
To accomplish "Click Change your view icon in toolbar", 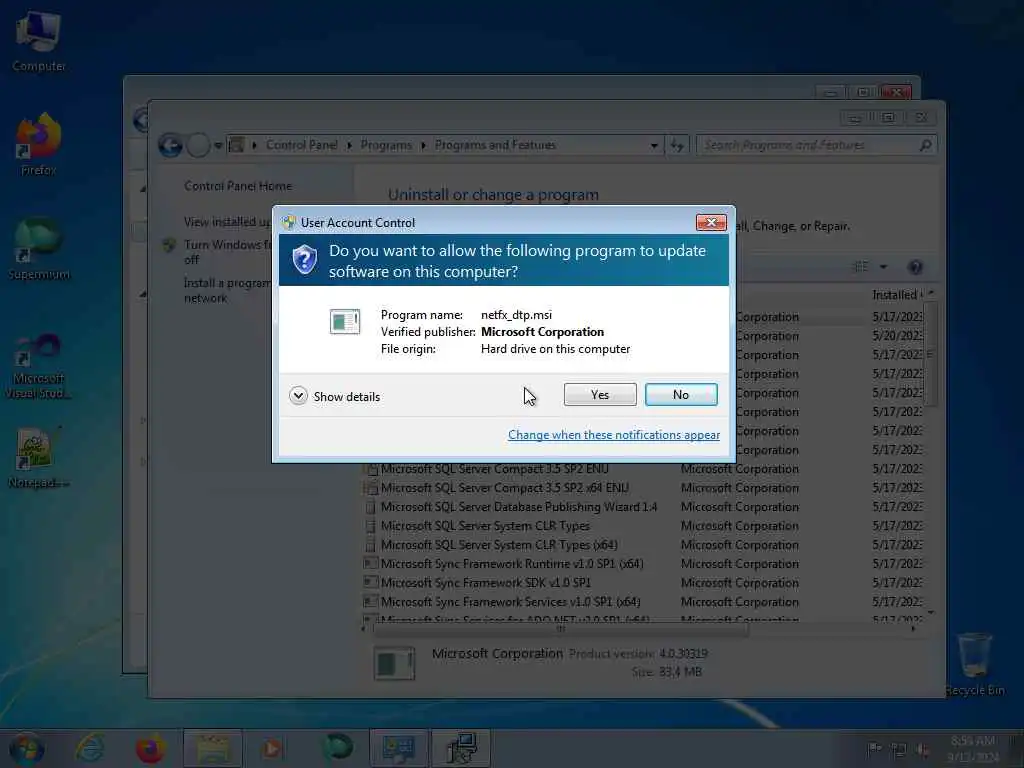I will [x=861, y=266].
